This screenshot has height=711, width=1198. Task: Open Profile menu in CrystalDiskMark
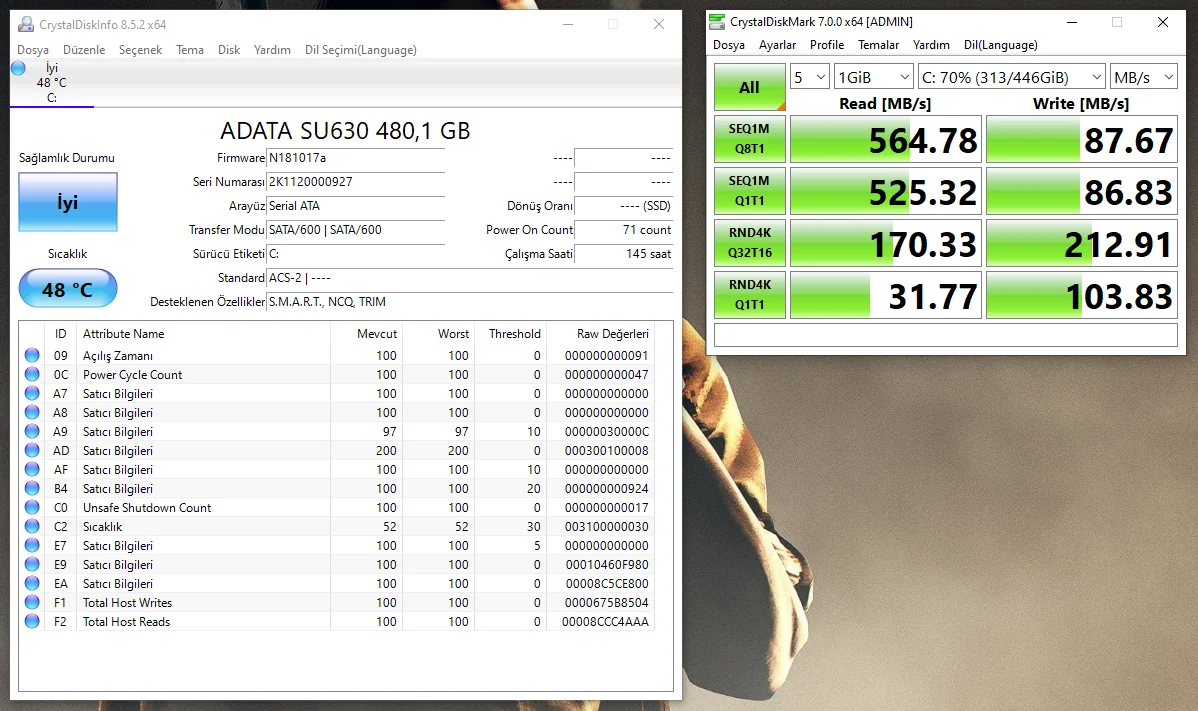pyautogui.click(x=827, y=45)
